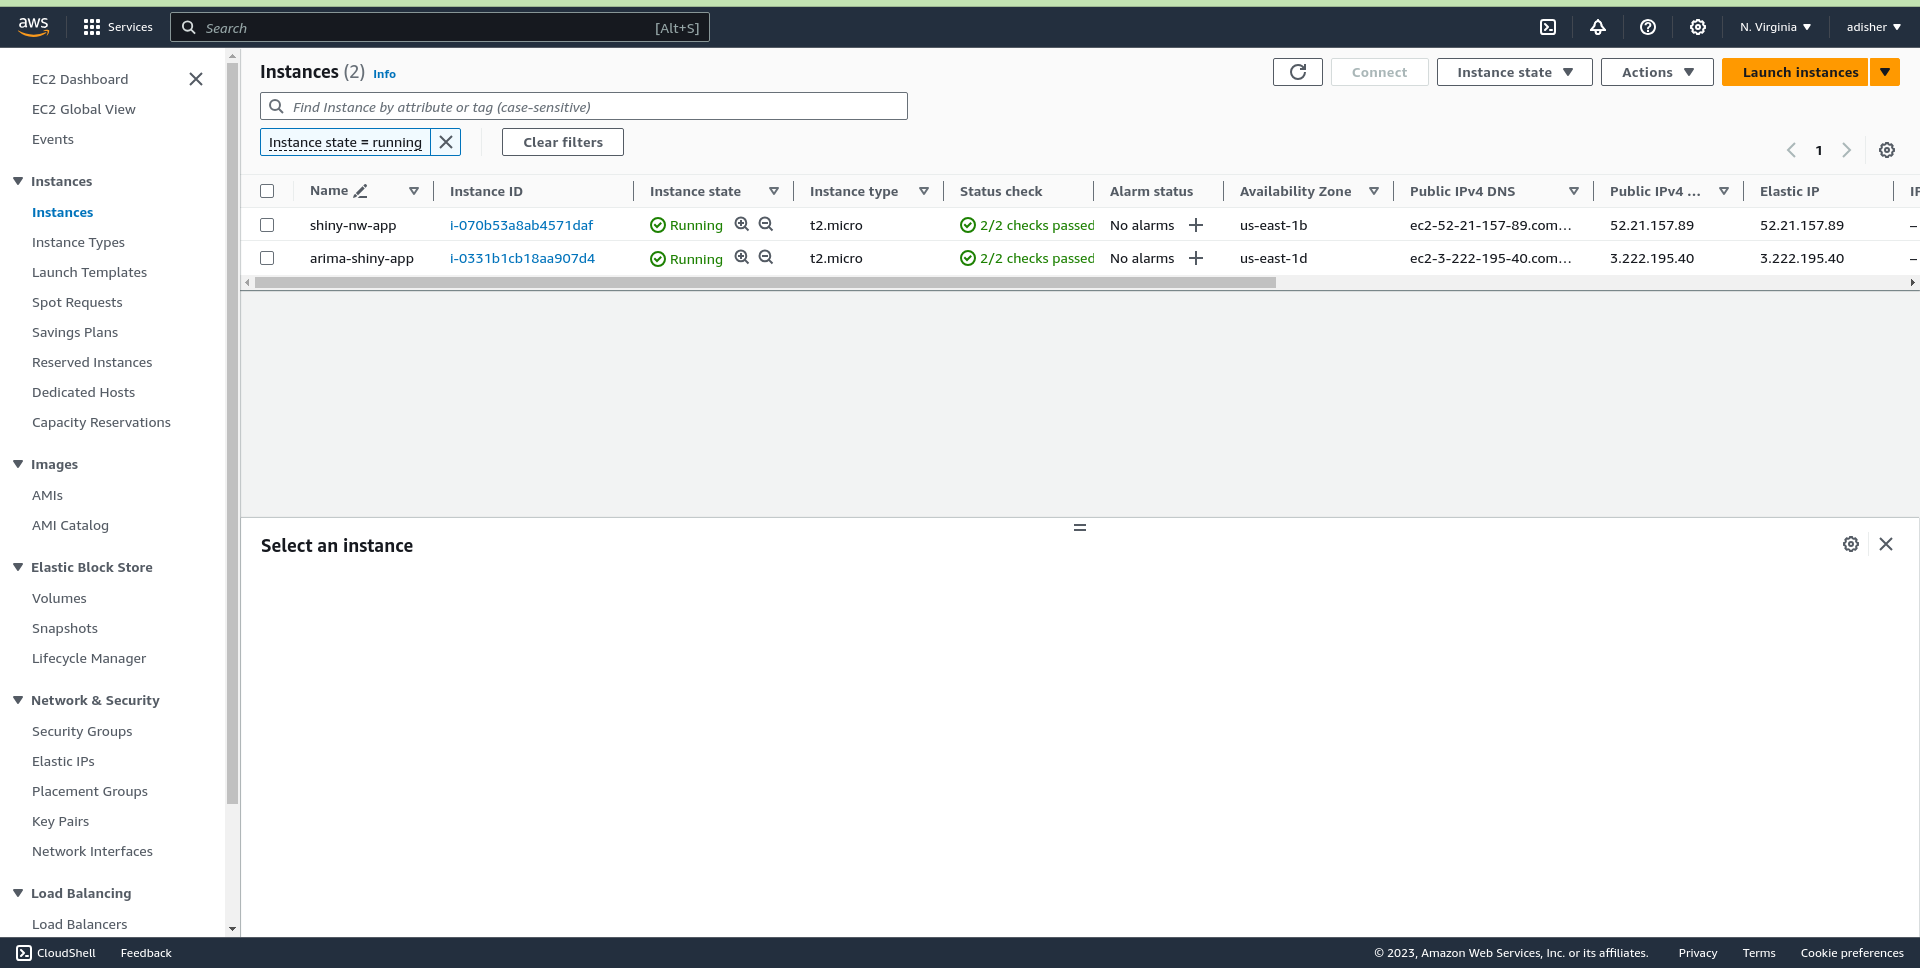
Task: Close the EC2 sidebar navigation
Action: [196, 79]
